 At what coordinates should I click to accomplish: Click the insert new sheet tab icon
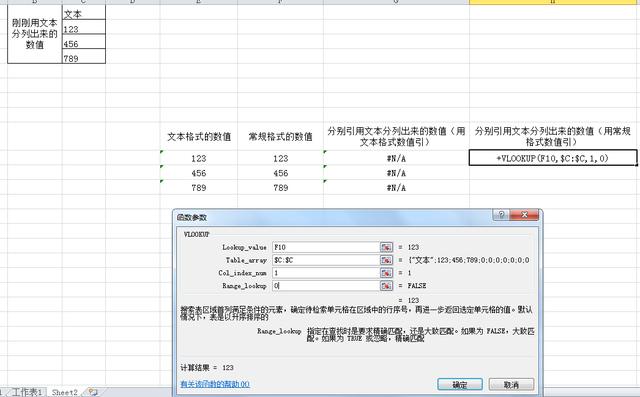(93, 393)
